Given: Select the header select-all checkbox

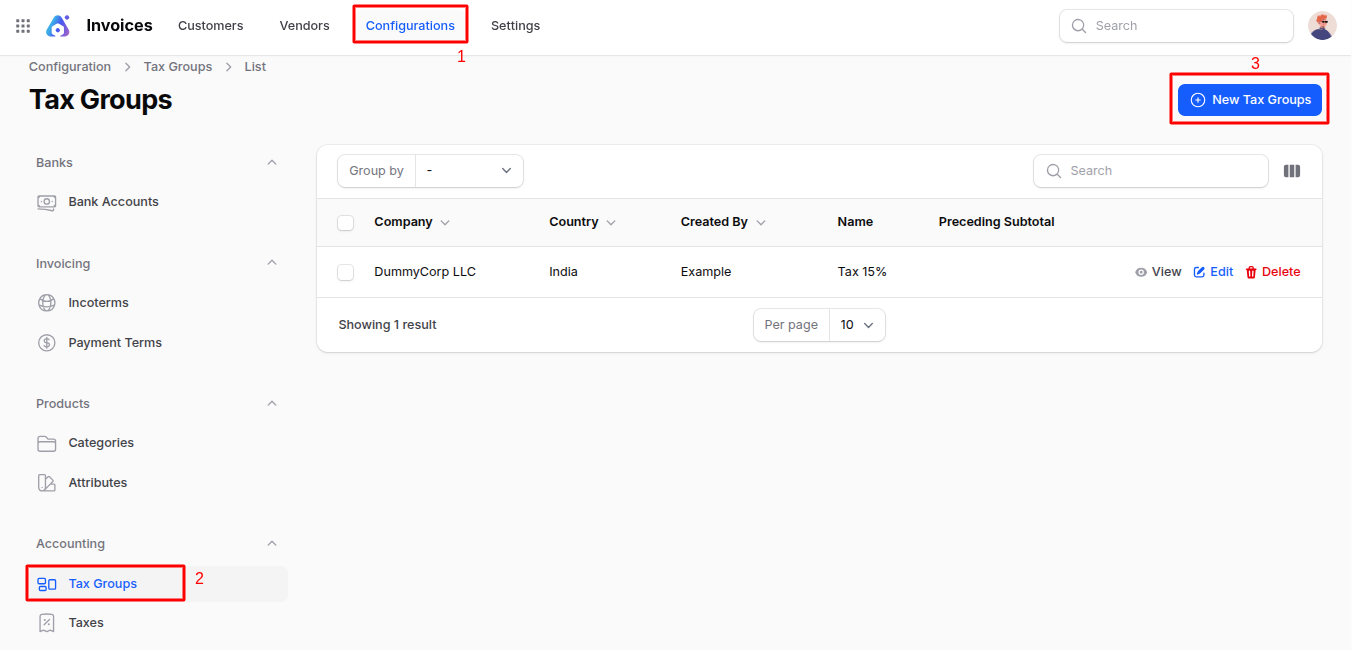Looking at the screenshot, I should coord(346,223).
